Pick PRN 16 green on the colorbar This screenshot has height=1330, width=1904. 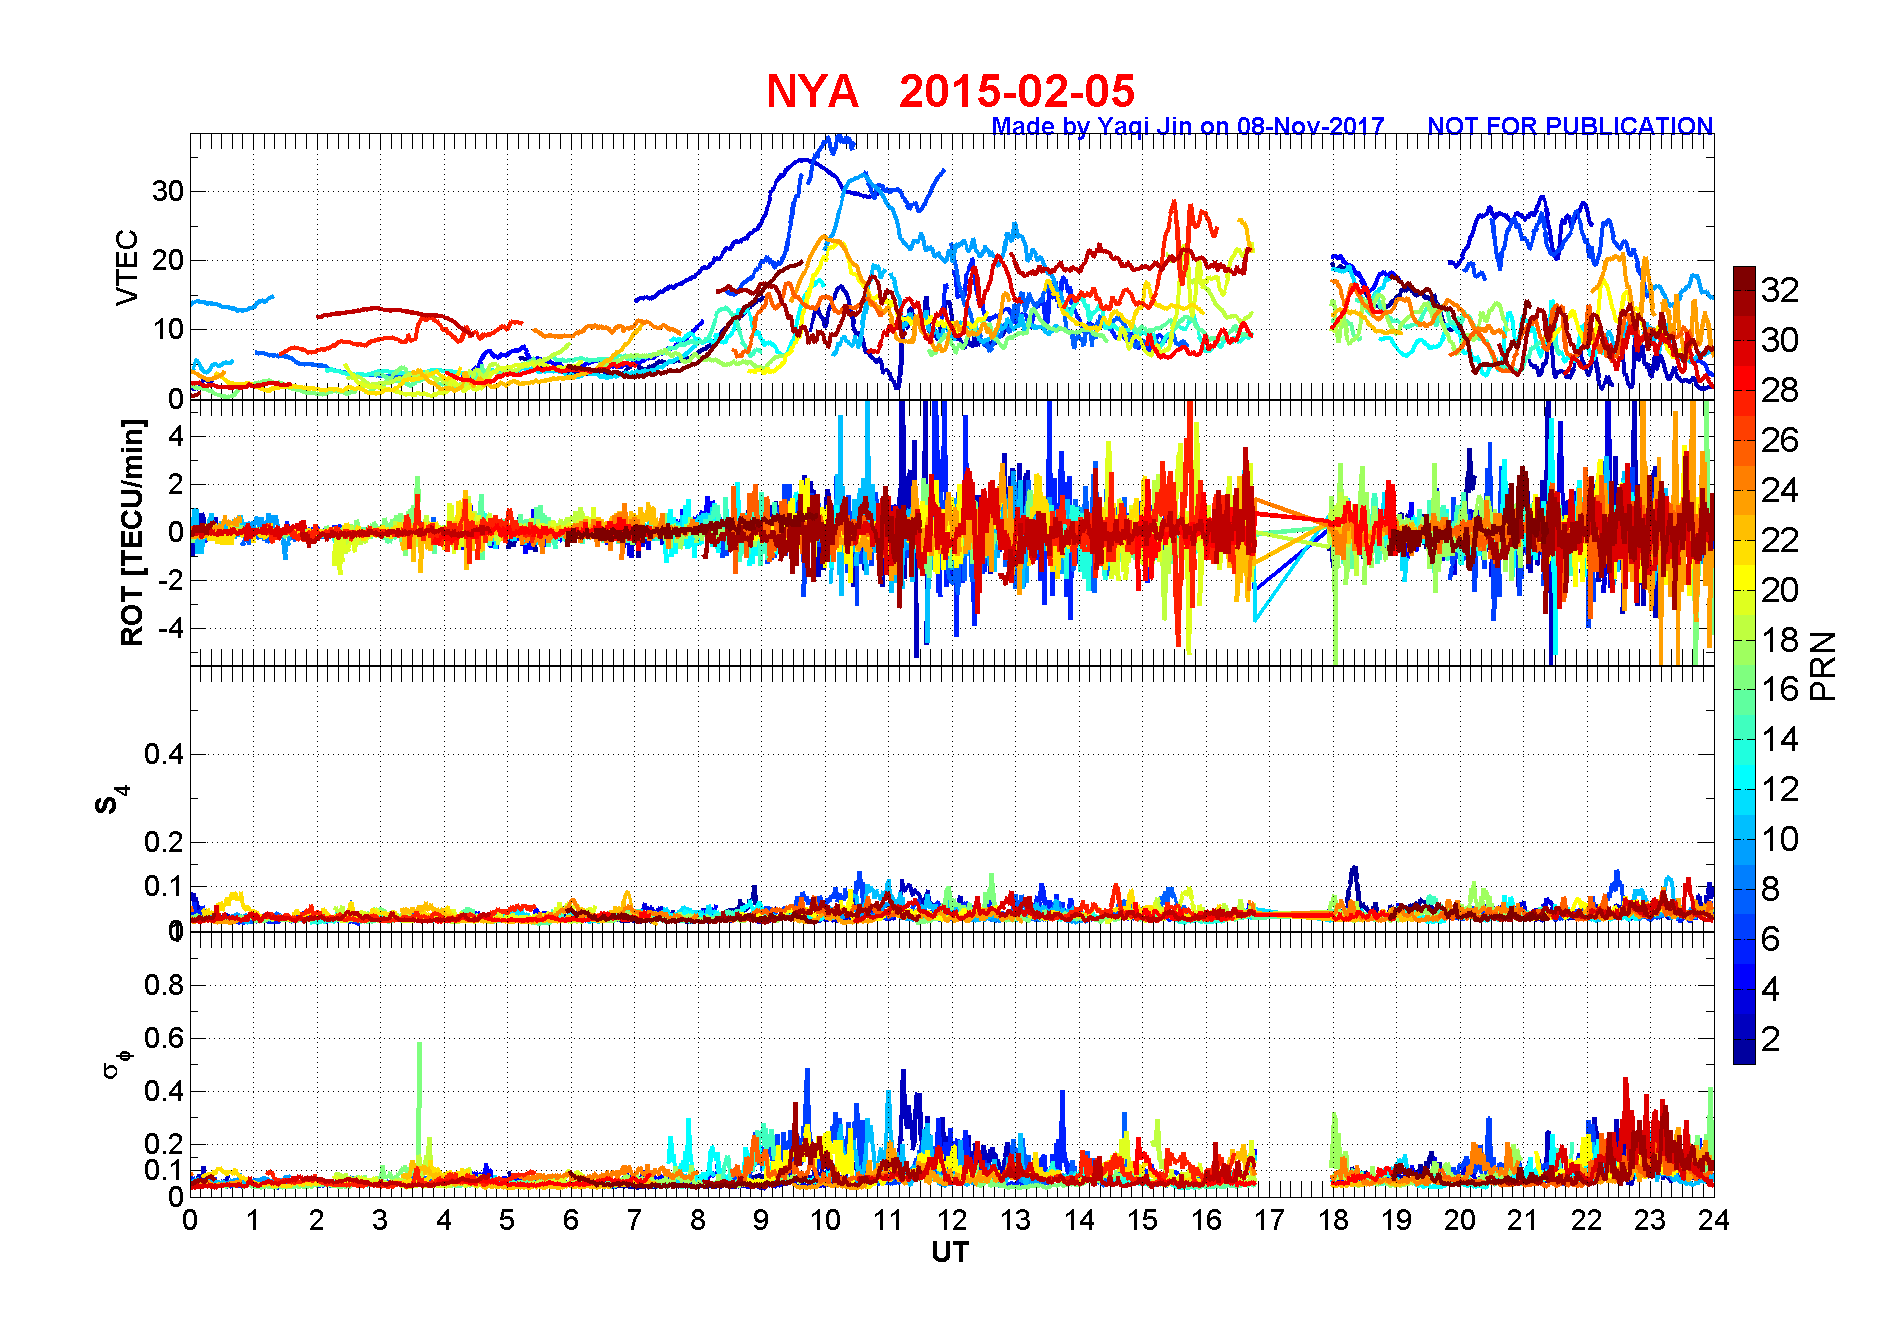1744,689
